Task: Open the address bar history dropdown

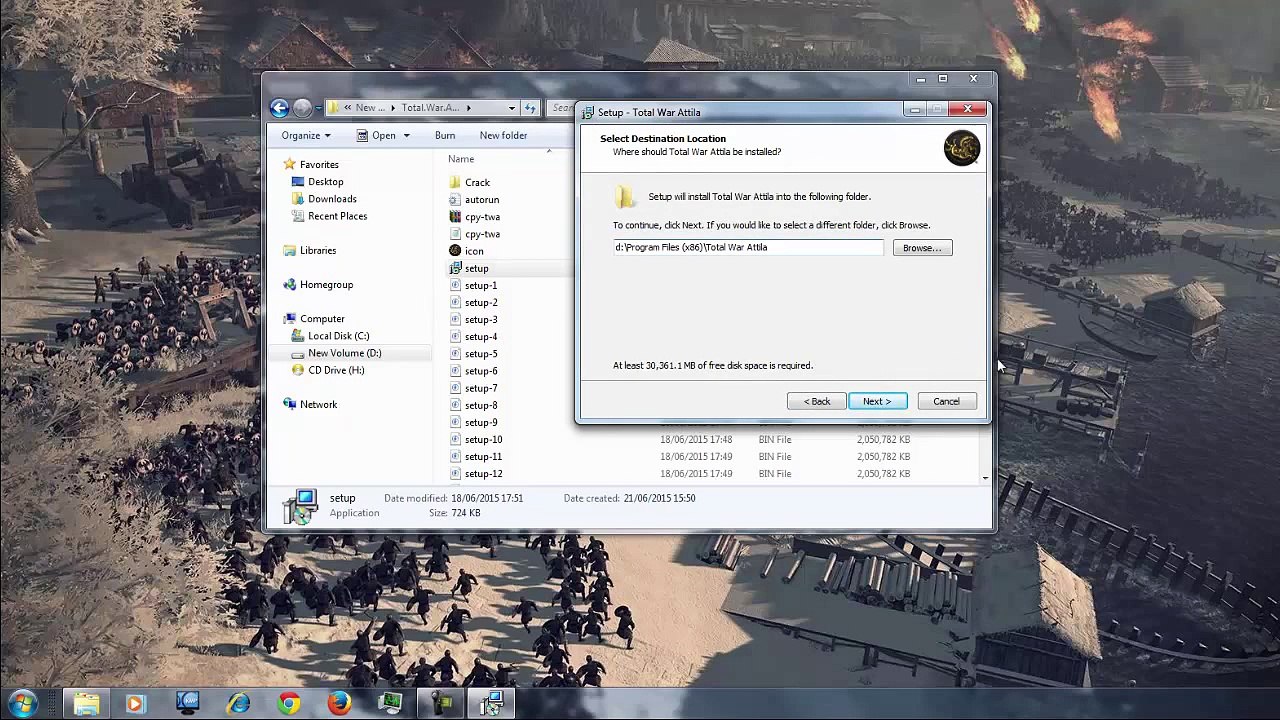Action: pyautogui.click(x=511, y=108)
